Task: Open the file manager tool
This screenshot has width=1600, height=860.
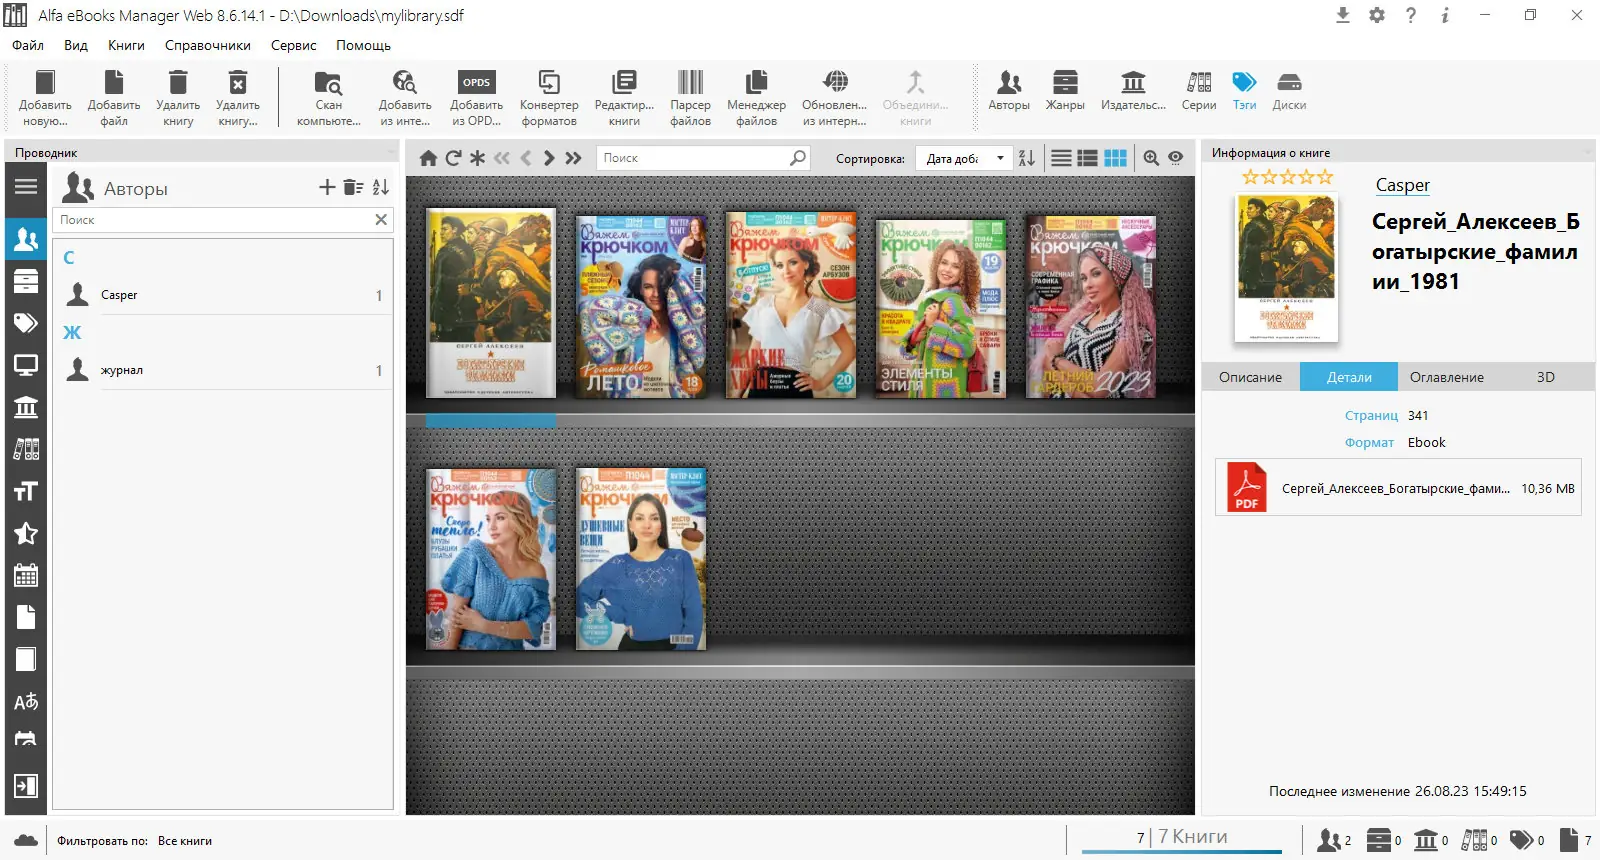Action: click(x=756, y=98)
